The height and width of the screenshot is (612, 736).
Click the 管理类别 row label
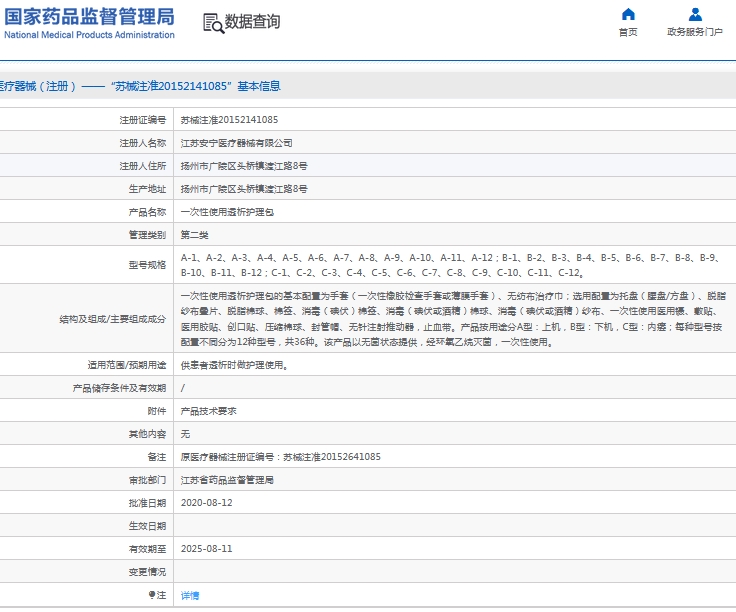pos(147,235)
